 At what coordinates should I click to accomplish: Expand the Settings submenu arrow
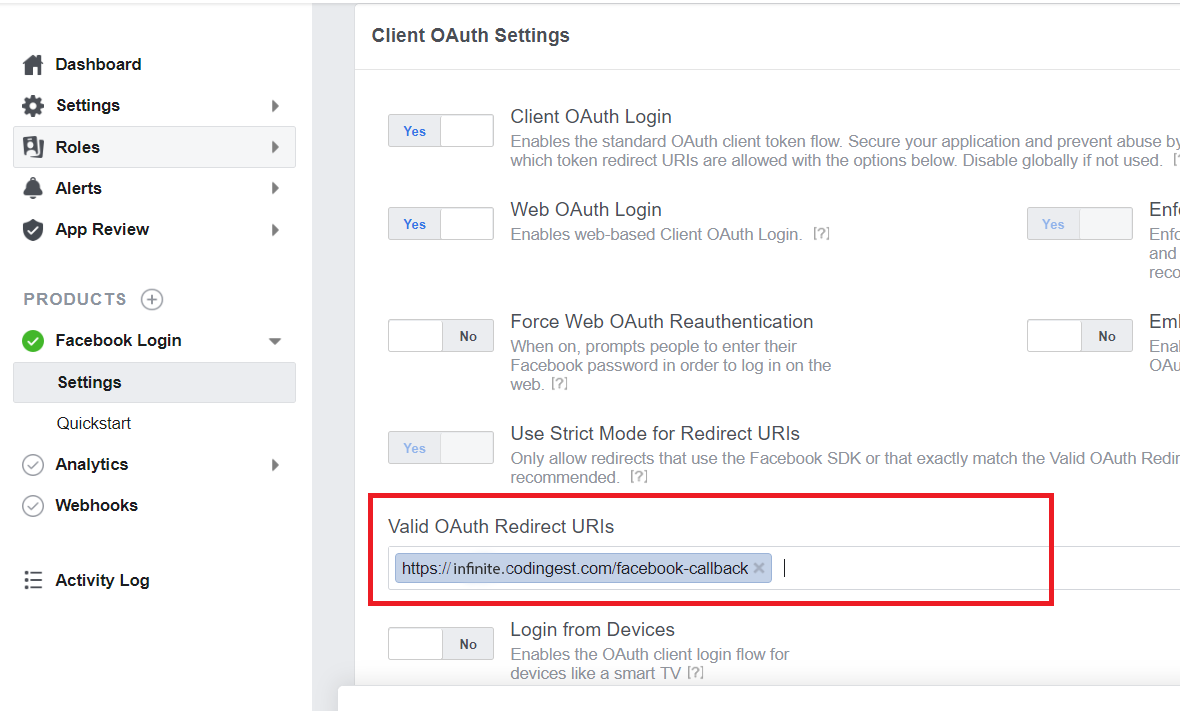[275, 106]
